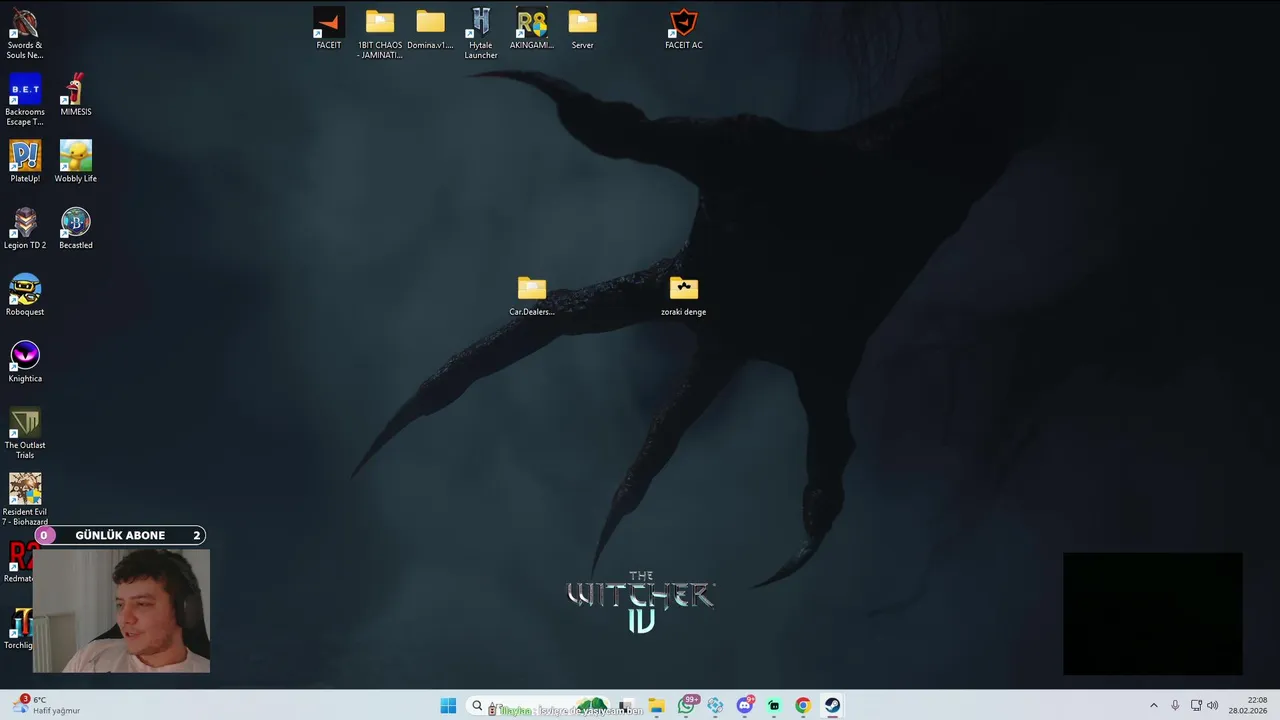Open the volume control tray icon

pyautogui.click(x=1213, y=706)
